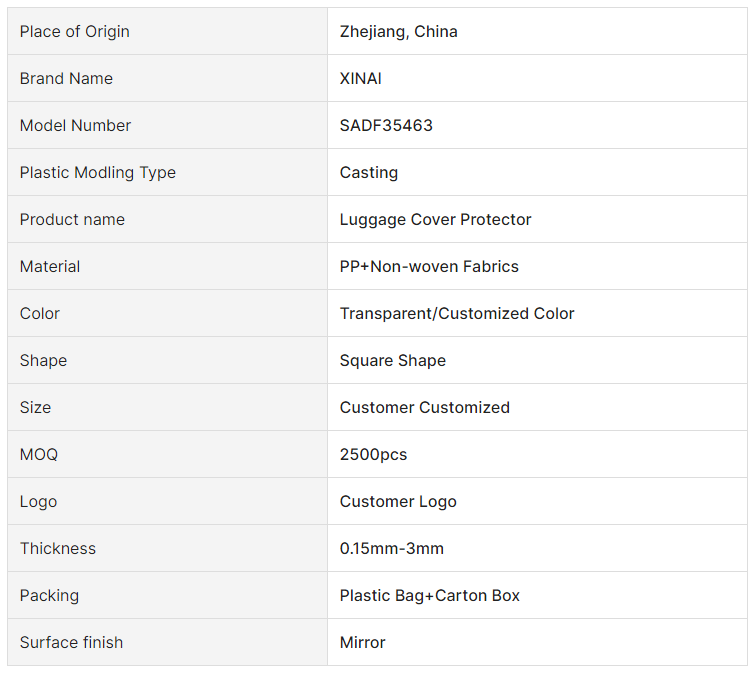The height and width of the screenshot is (675, 754).
Task: Select the 'Thickness' label cell
Action: [58, 549]
